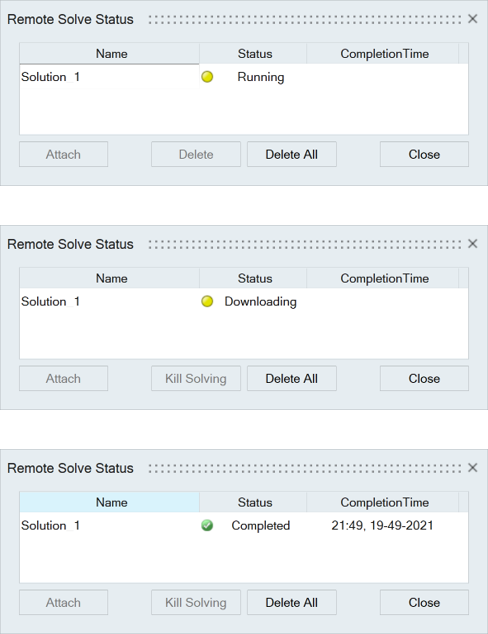
Task: Select Solution_1 row with Running status
Action: [244, 77]
